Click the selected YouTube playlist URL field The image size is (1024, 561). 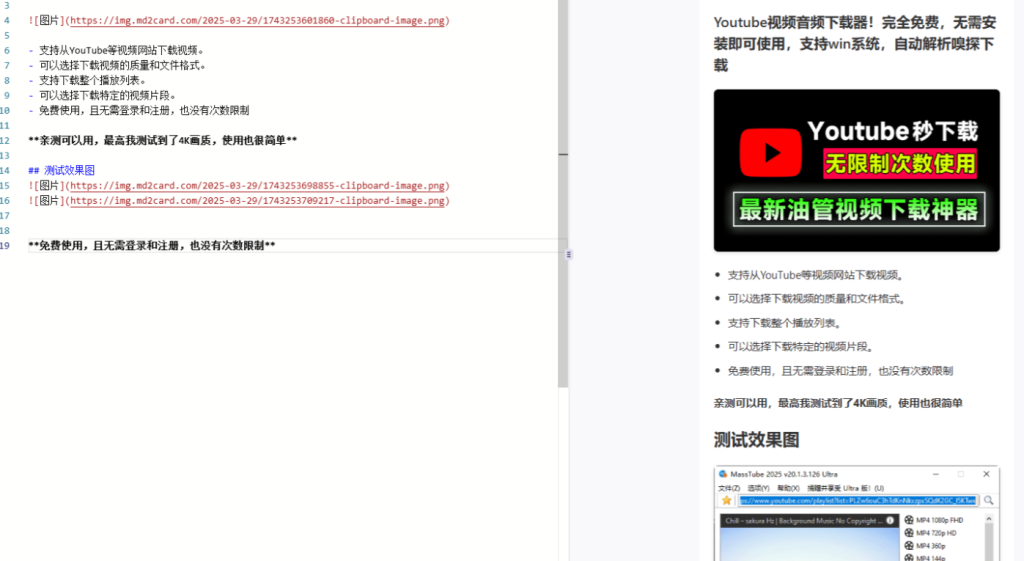coord(858,500)
